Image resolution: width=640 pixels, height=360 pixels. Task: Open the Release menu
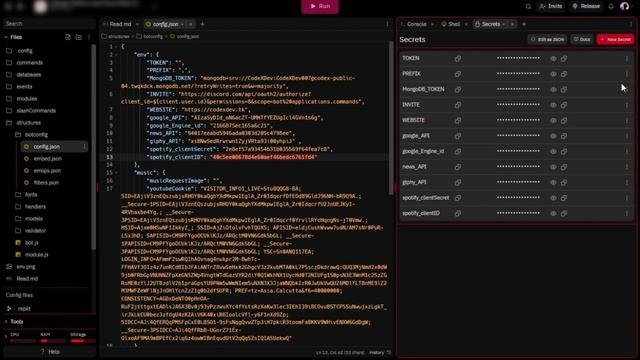[586, 6]
